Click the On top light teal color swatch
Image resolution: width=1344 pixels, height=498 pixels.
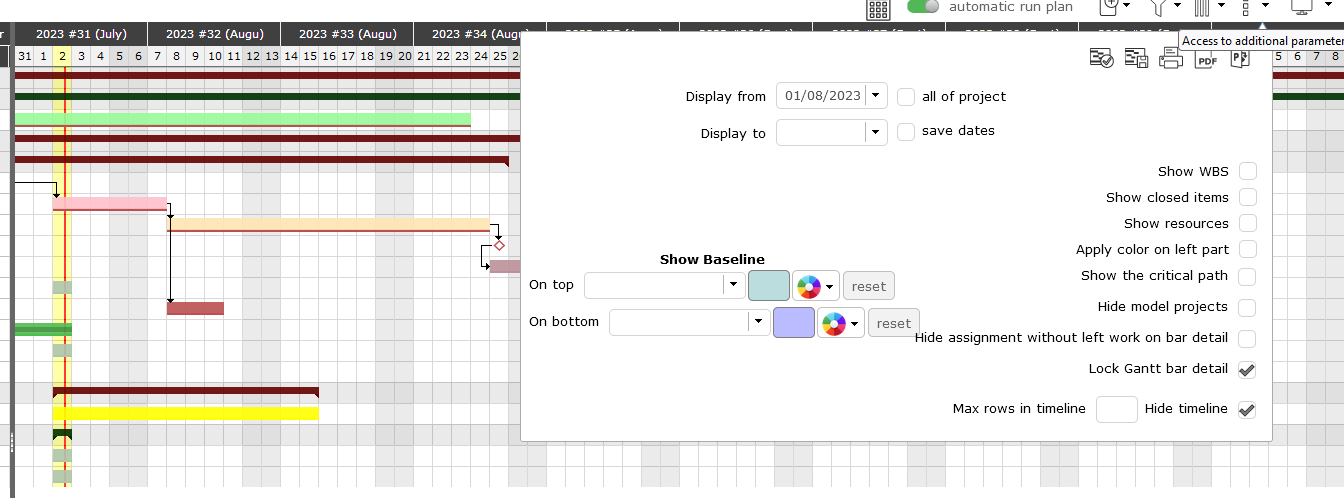tap(768, 285)
